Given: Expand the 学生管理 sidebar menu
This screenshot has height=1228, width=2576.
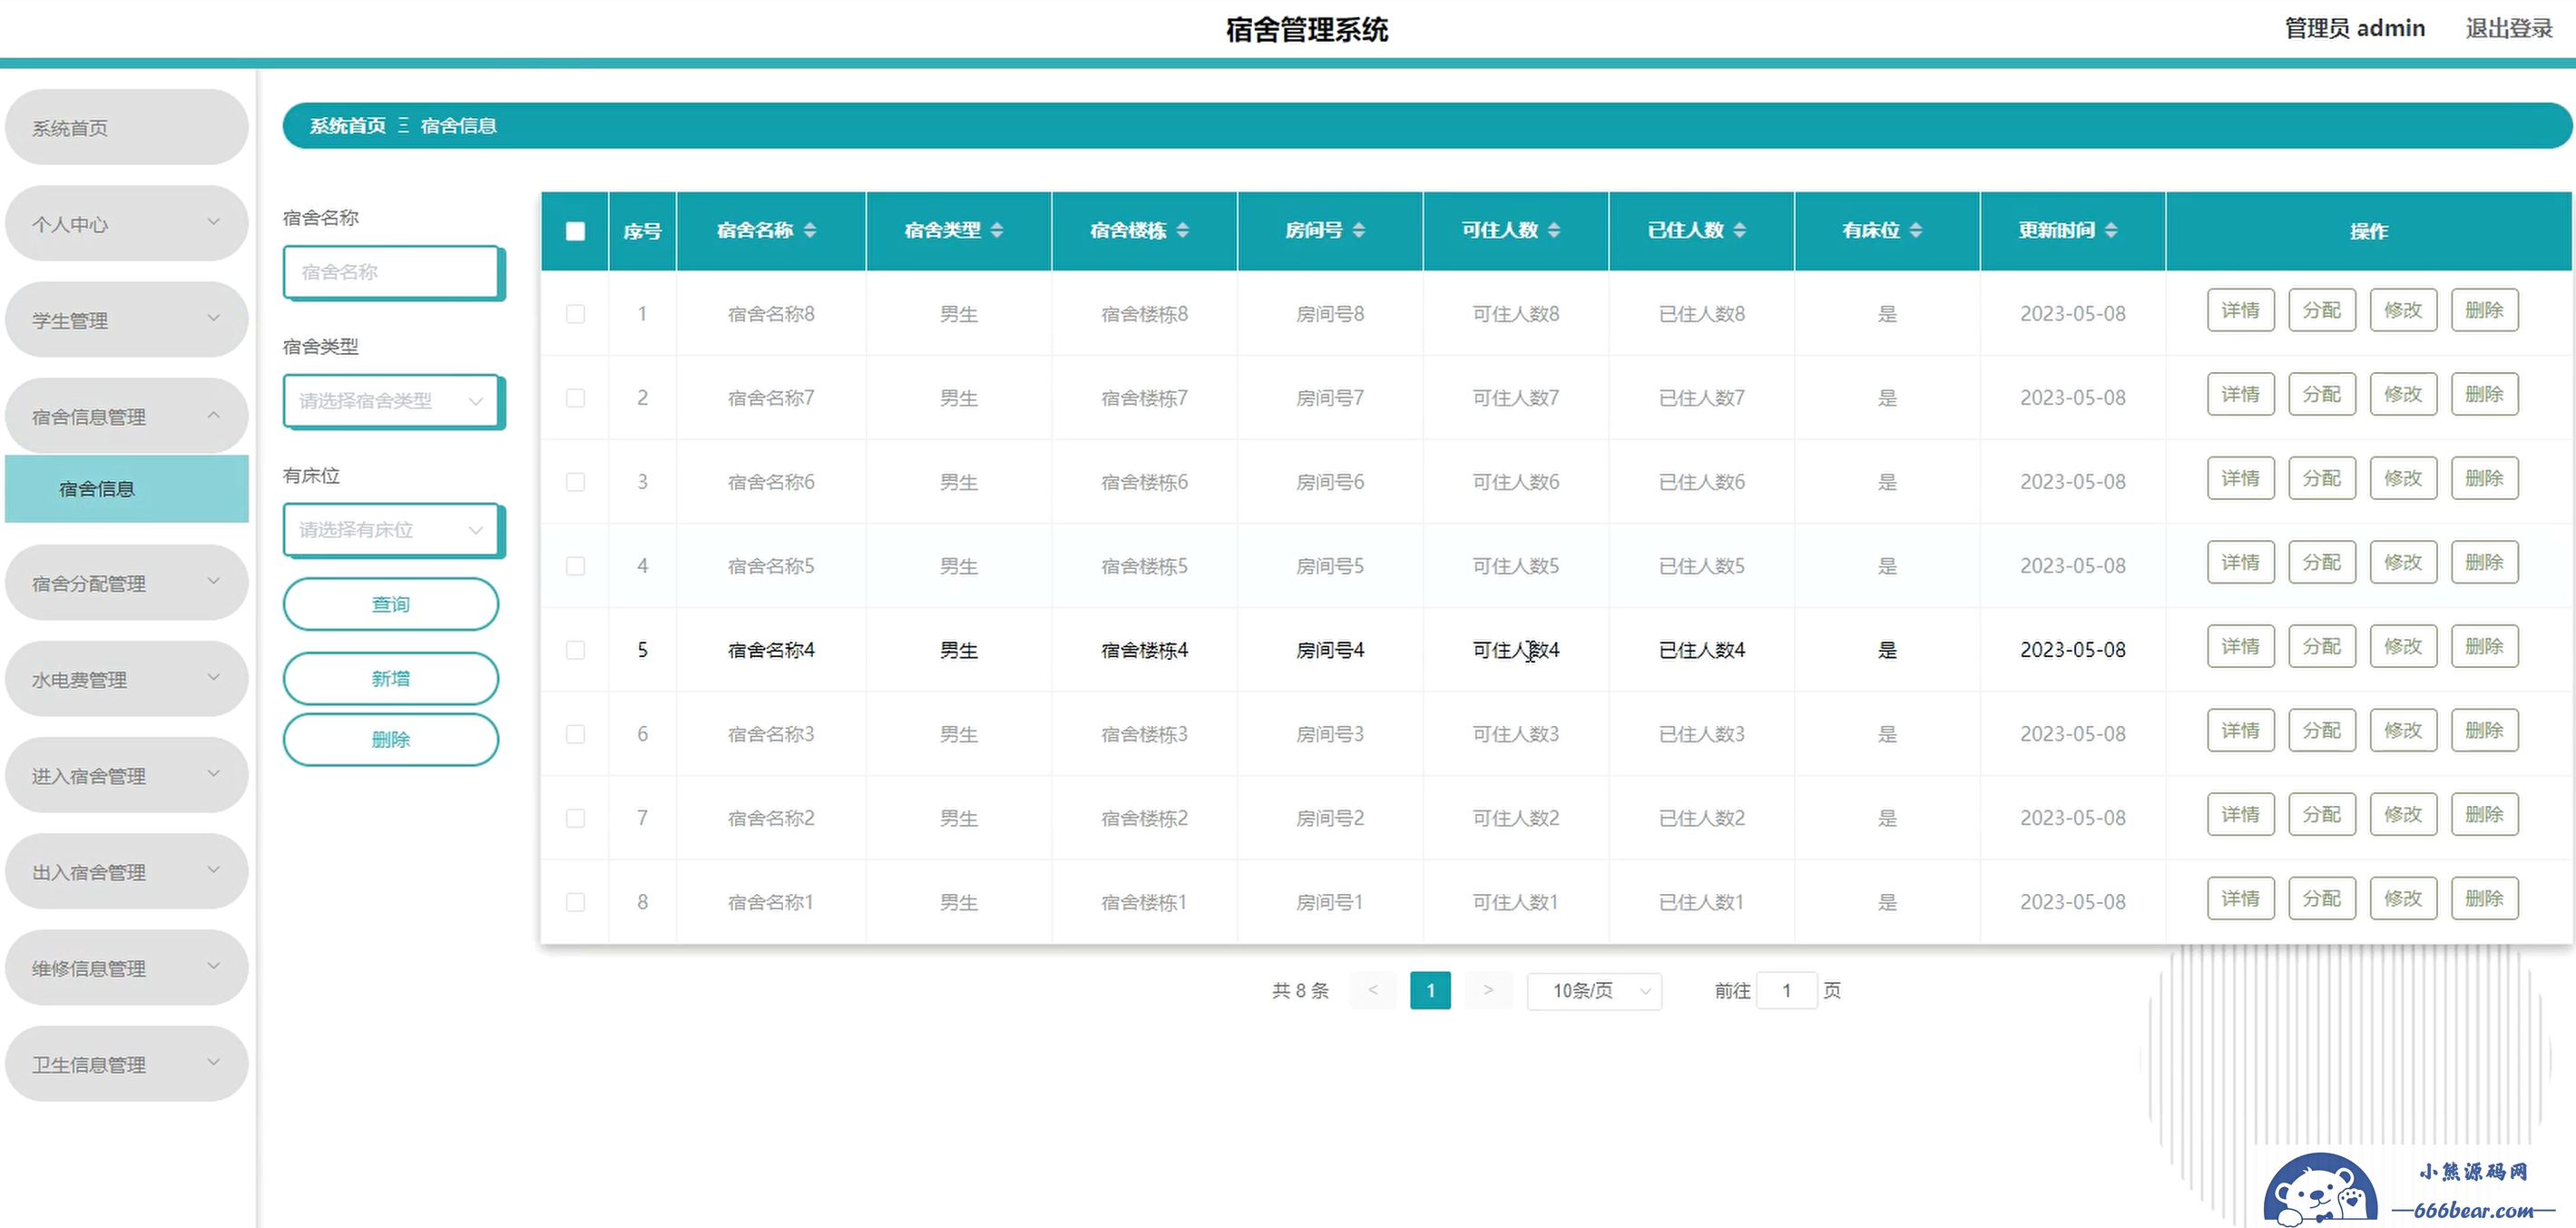Looking at the screenshot, I should pyautogui.click(x=126, y=320).
